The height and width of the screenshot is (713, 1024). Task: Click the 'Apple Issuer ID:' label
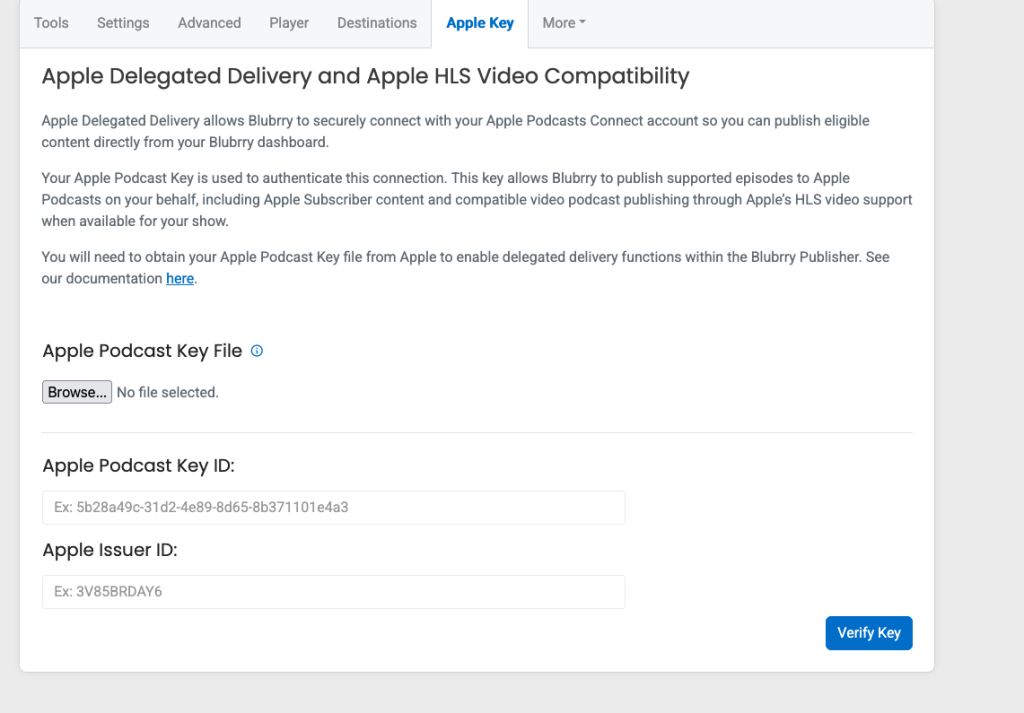coord(110,550)
